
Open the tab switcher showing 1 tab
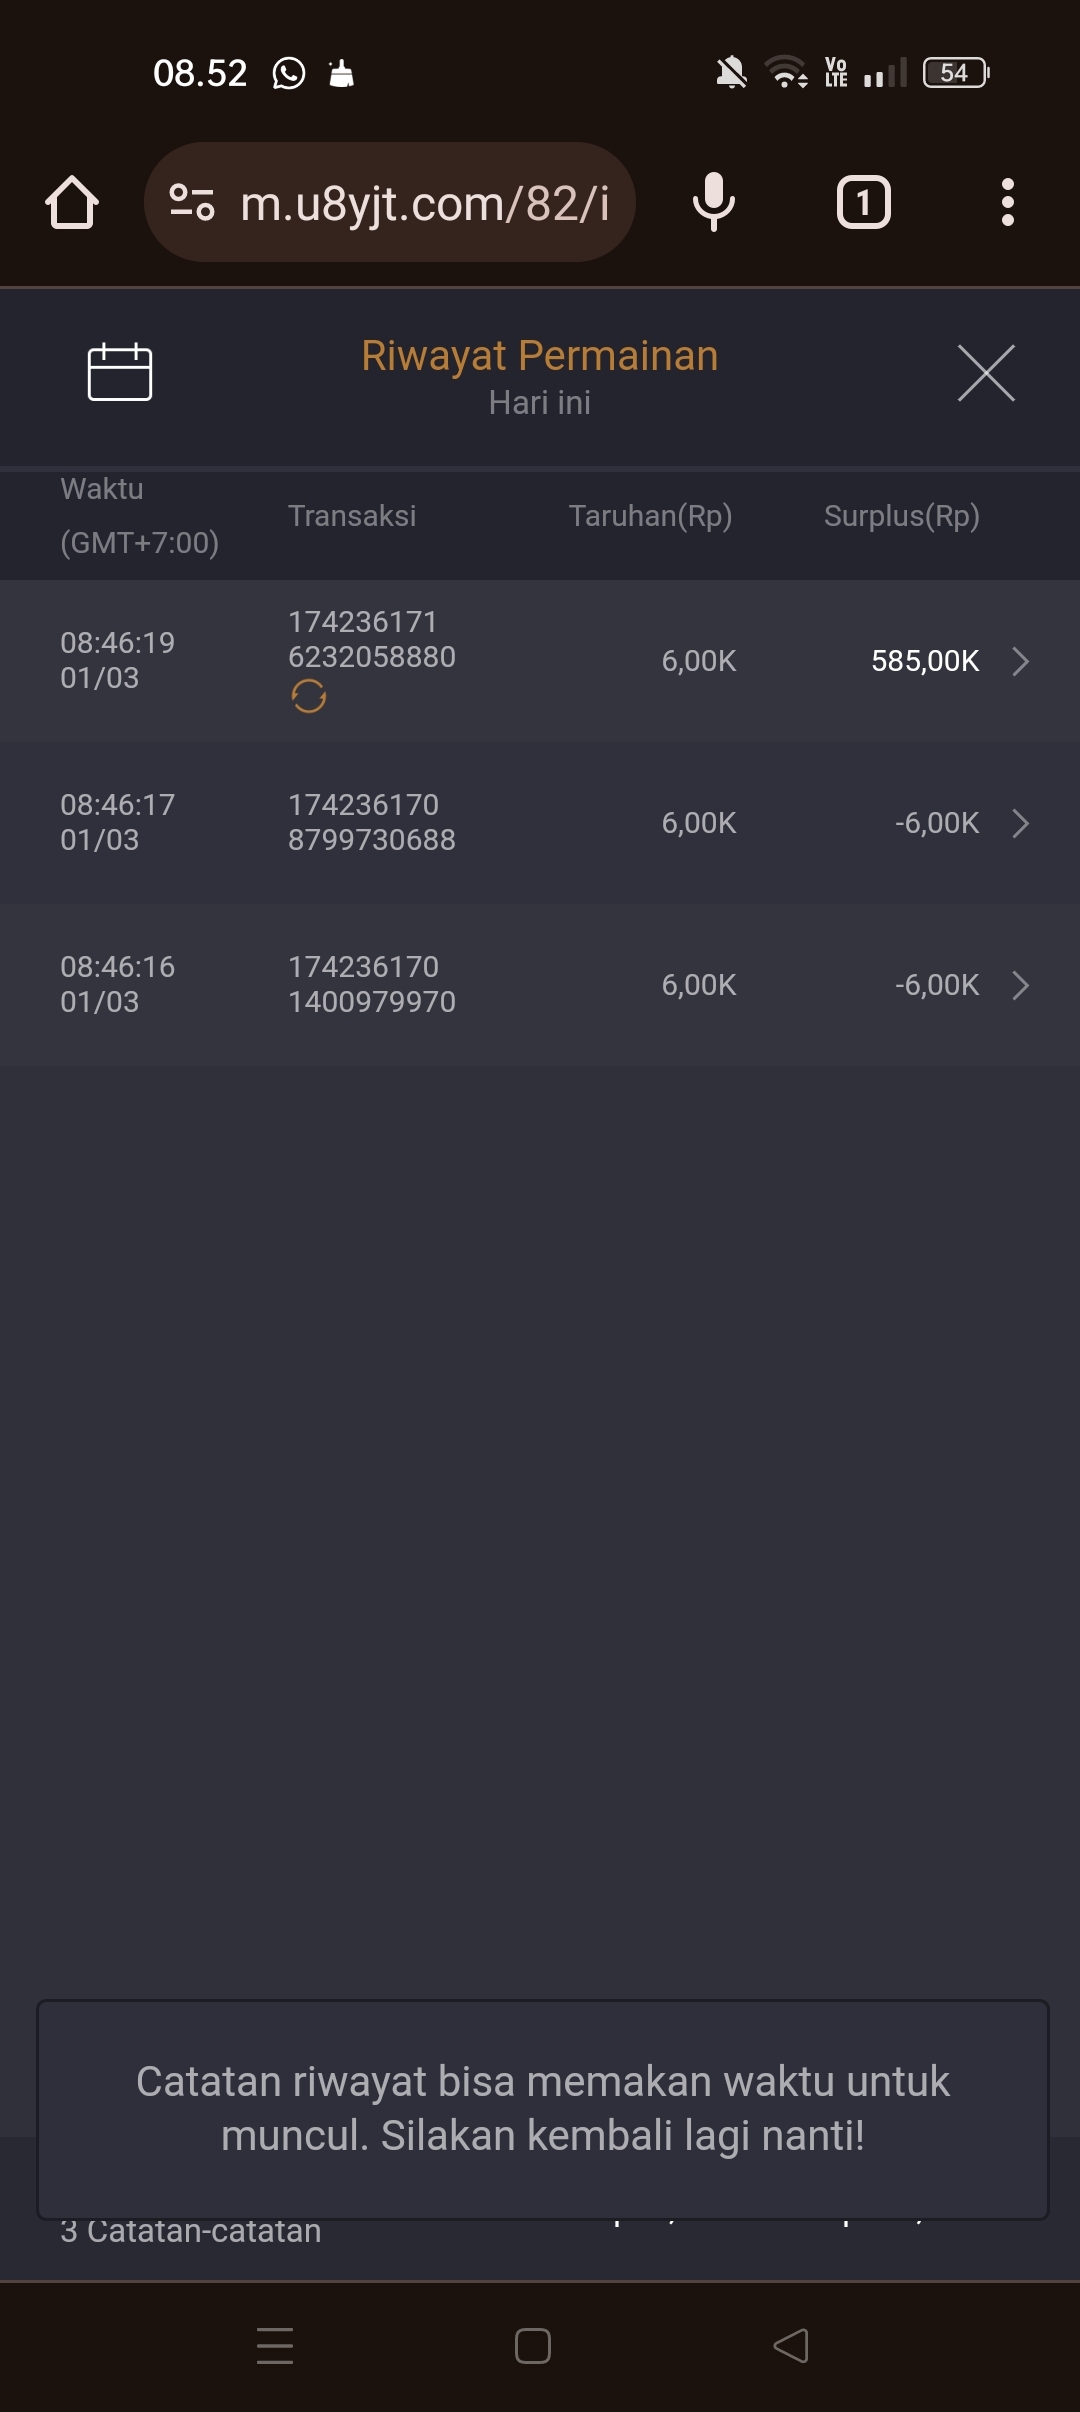pos(863,203)
